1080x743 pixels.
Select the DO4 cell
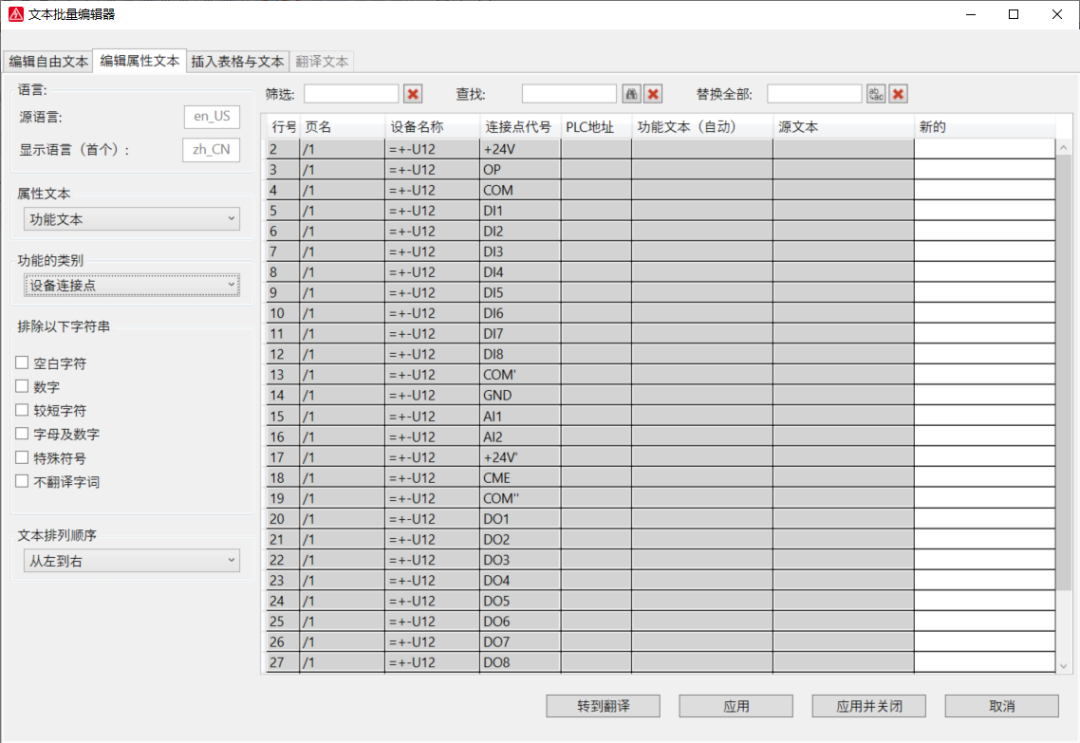(x=520, y=580)
